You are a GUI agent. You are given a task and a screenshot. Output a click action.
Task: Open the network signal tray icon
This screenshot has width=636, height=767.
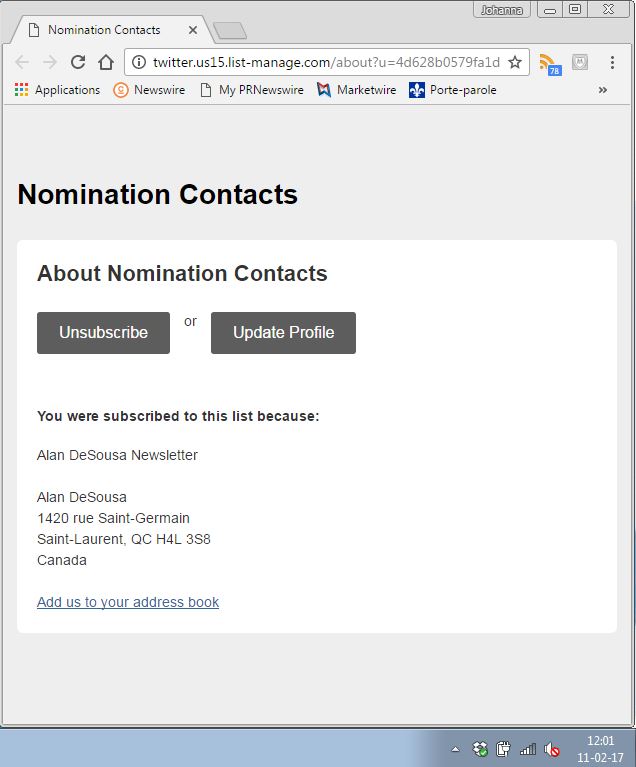click(x=528, y=749)
